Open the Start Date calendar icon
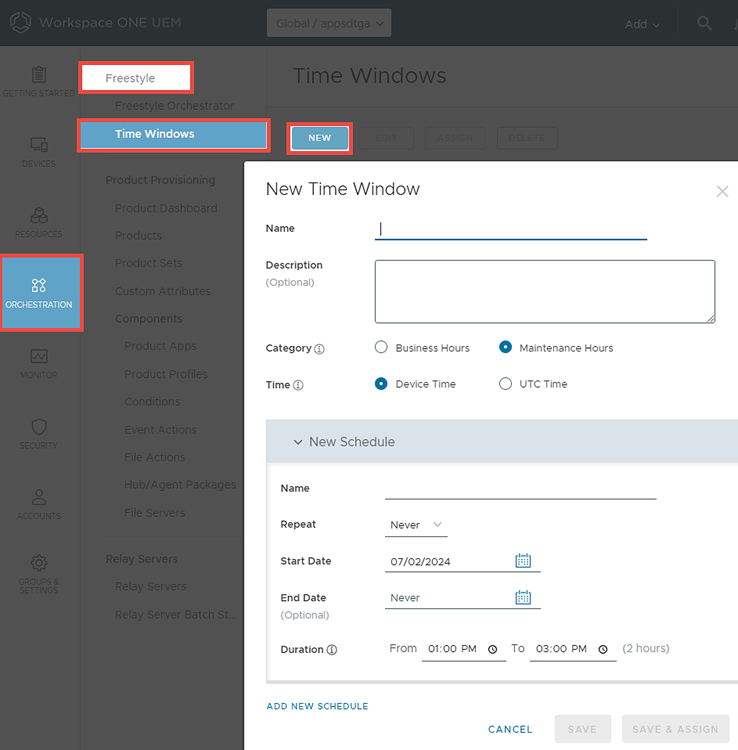 (523, 561)
